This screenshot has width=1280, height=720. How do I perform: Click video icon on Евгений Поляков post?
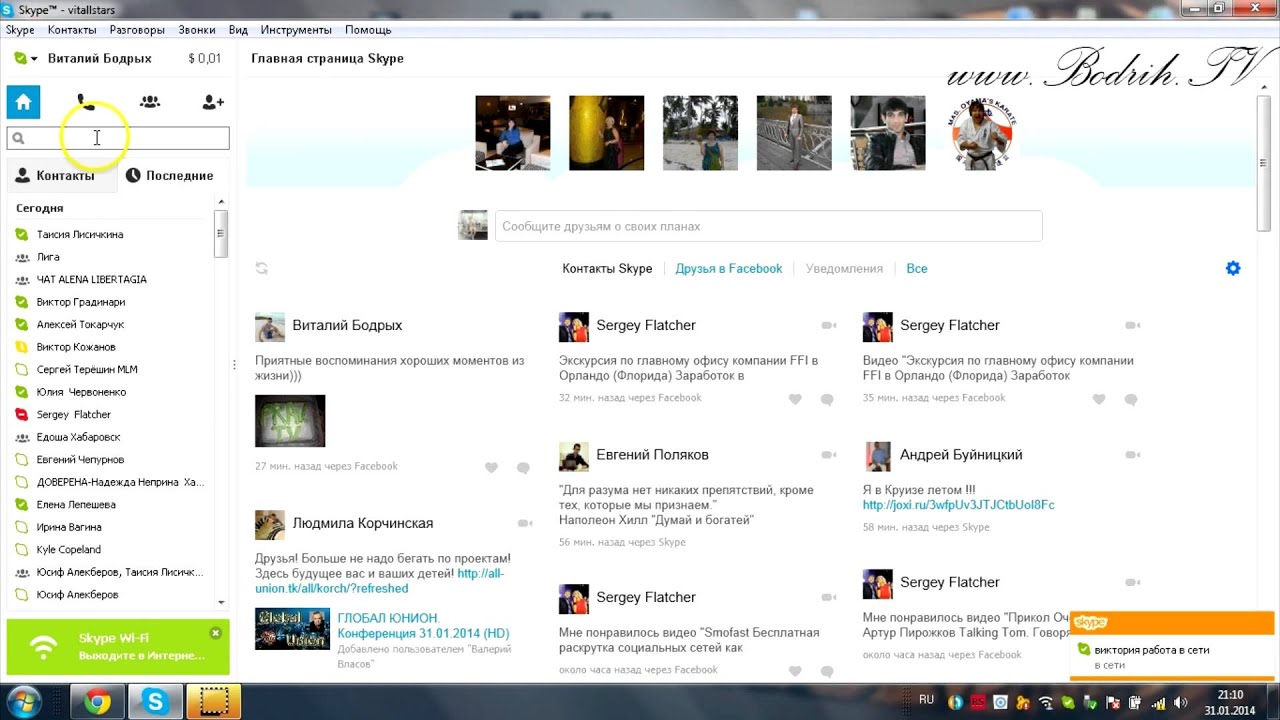click(829, 455)
